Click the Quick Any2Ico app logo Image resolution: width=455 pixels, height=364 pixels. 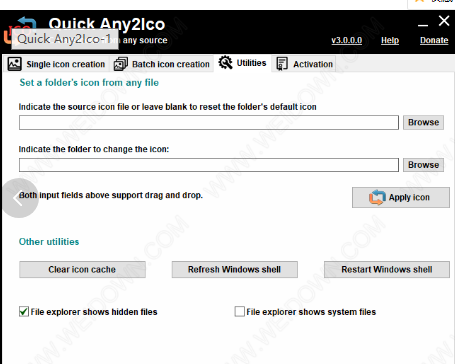20,31
